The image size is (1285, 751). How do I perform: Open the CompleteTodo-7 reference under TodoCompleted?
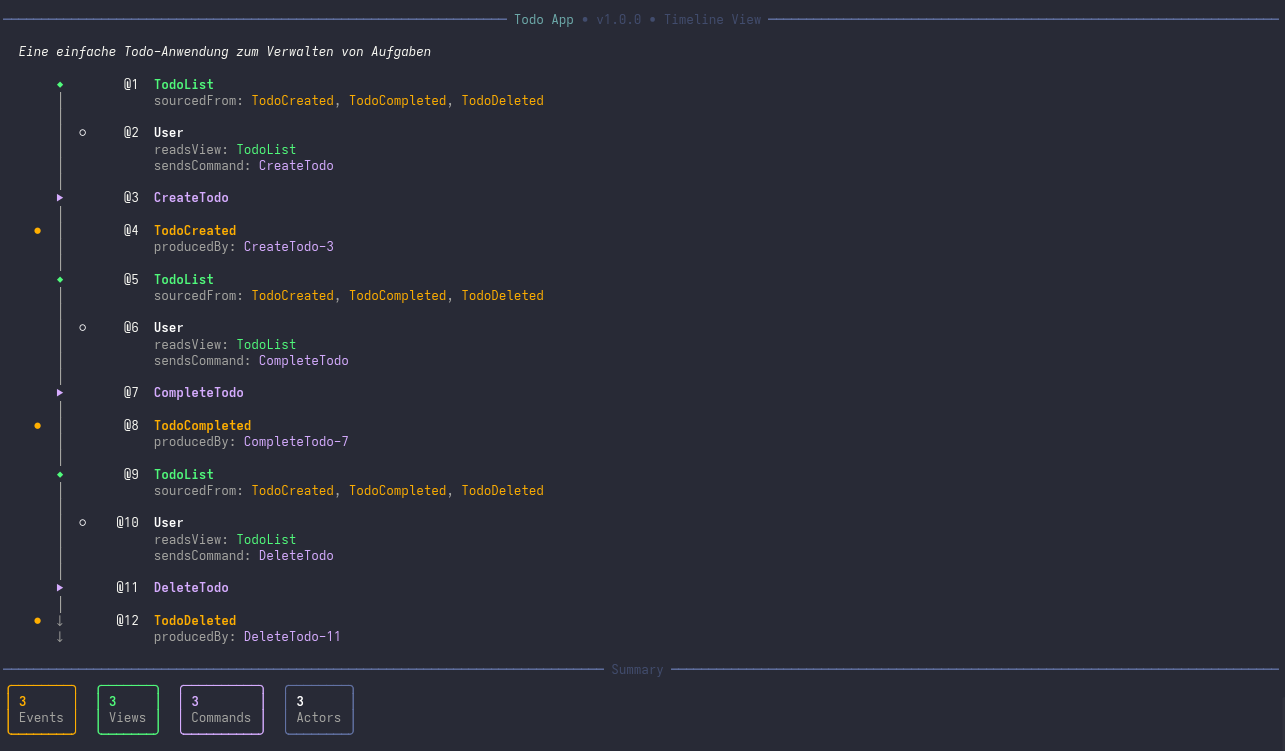point(296,441)
